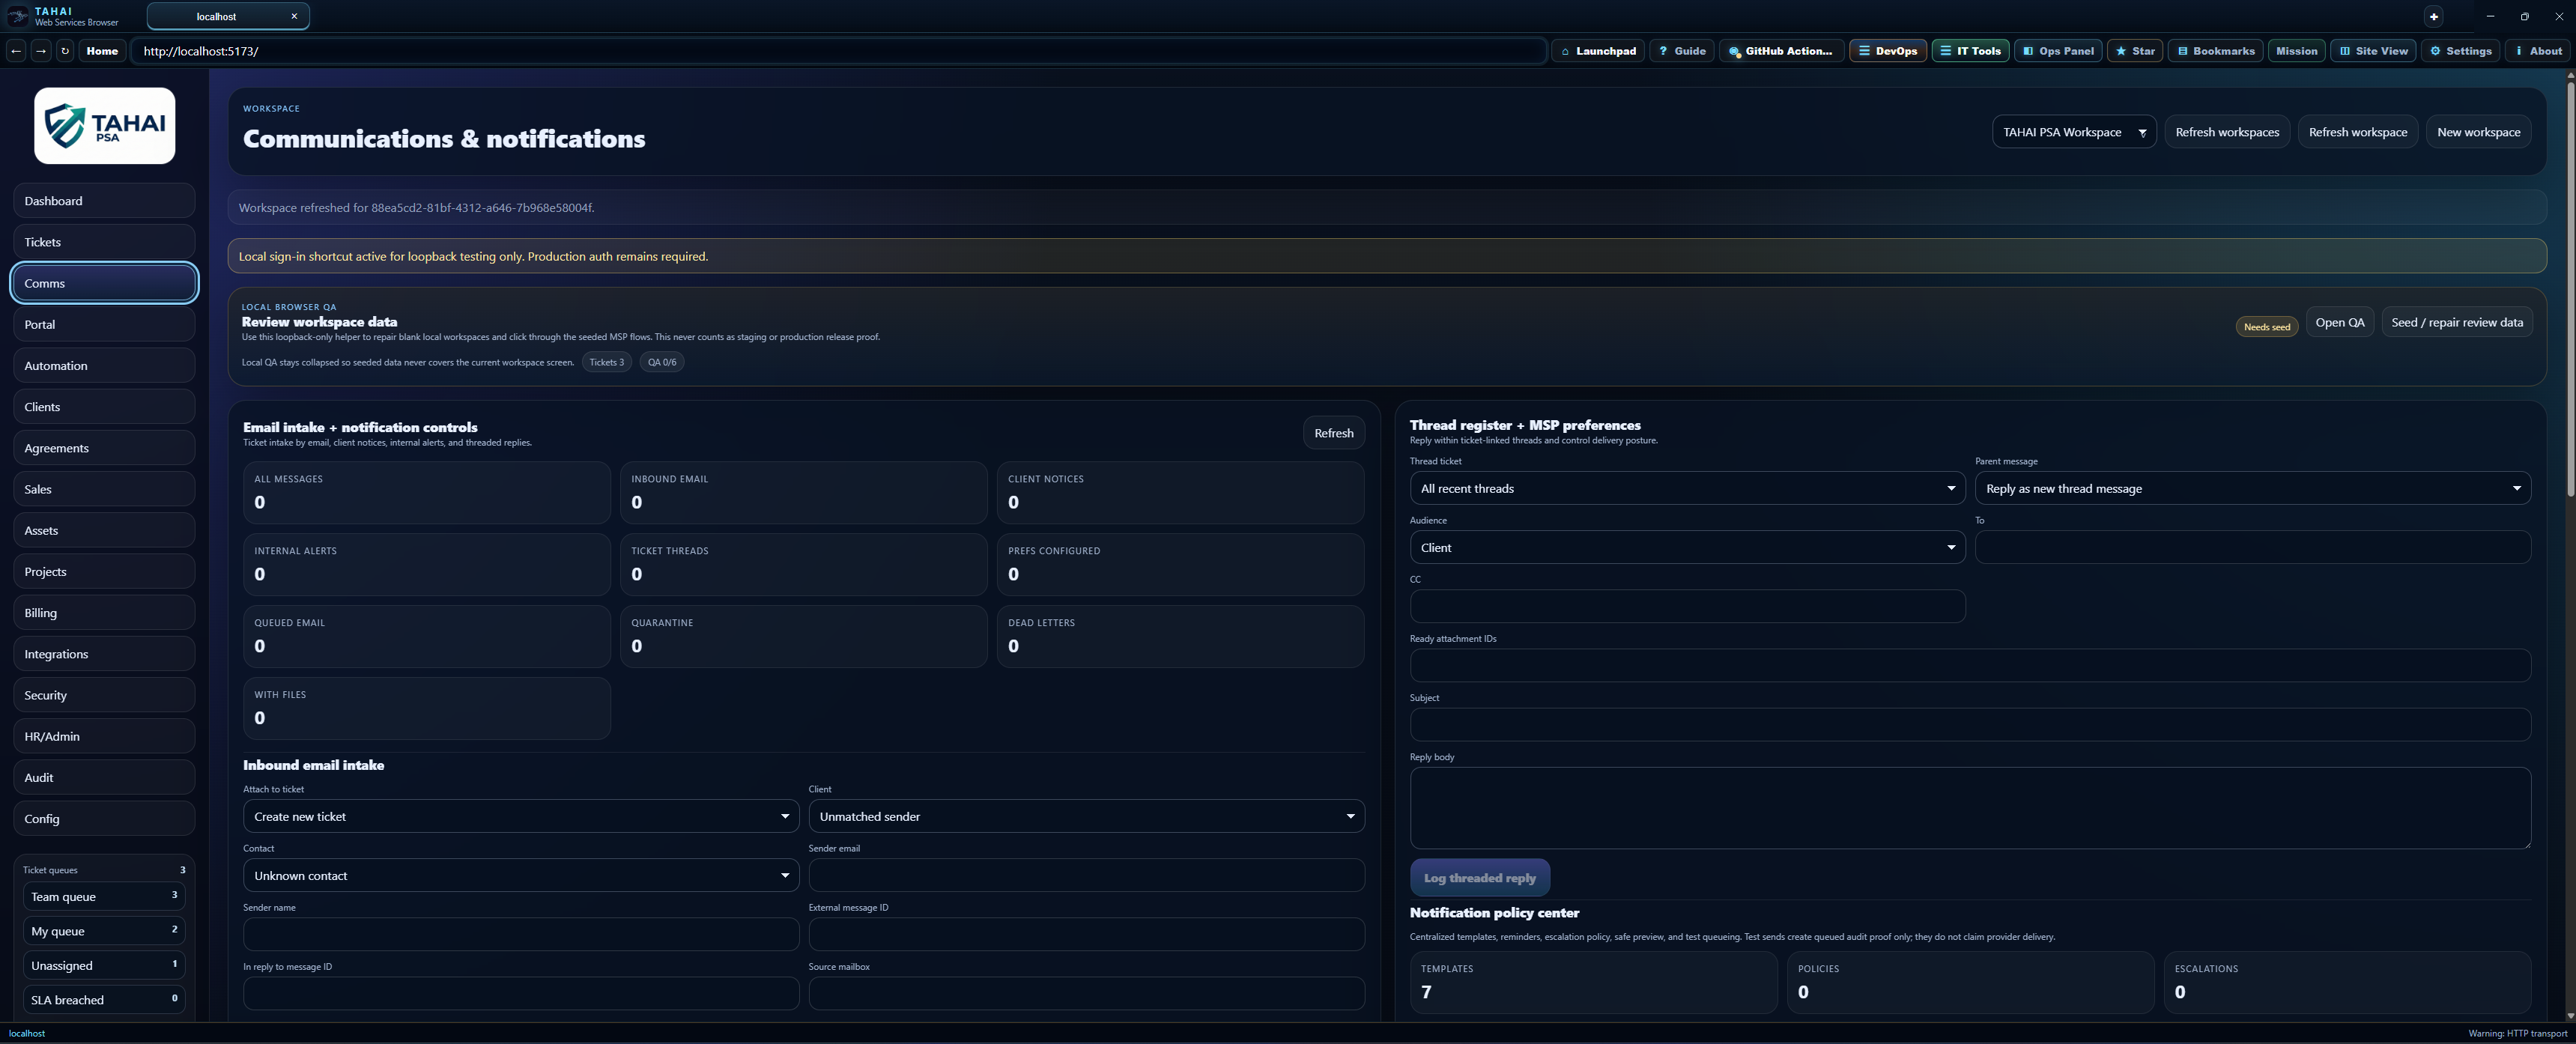The width and height of the screenshot is (2576, 1044).
Task: Switch to Site View
Action: point(2373,51)
